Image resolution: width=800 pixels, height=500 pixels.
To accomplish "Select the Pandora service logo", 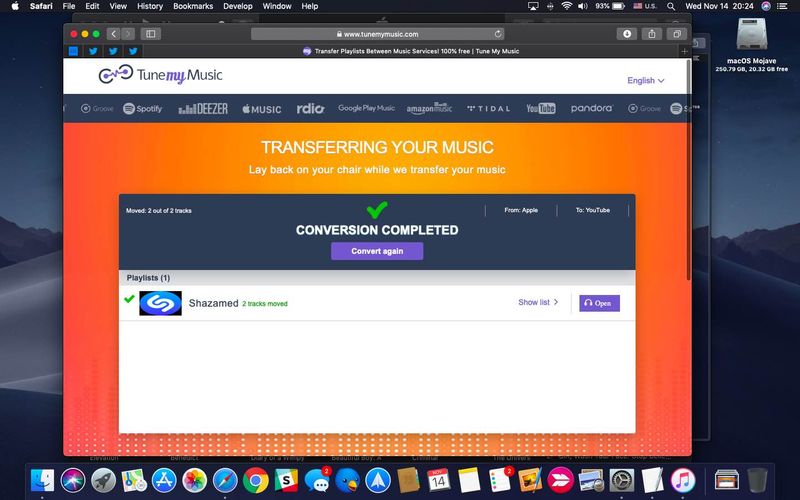I will 592,108.
